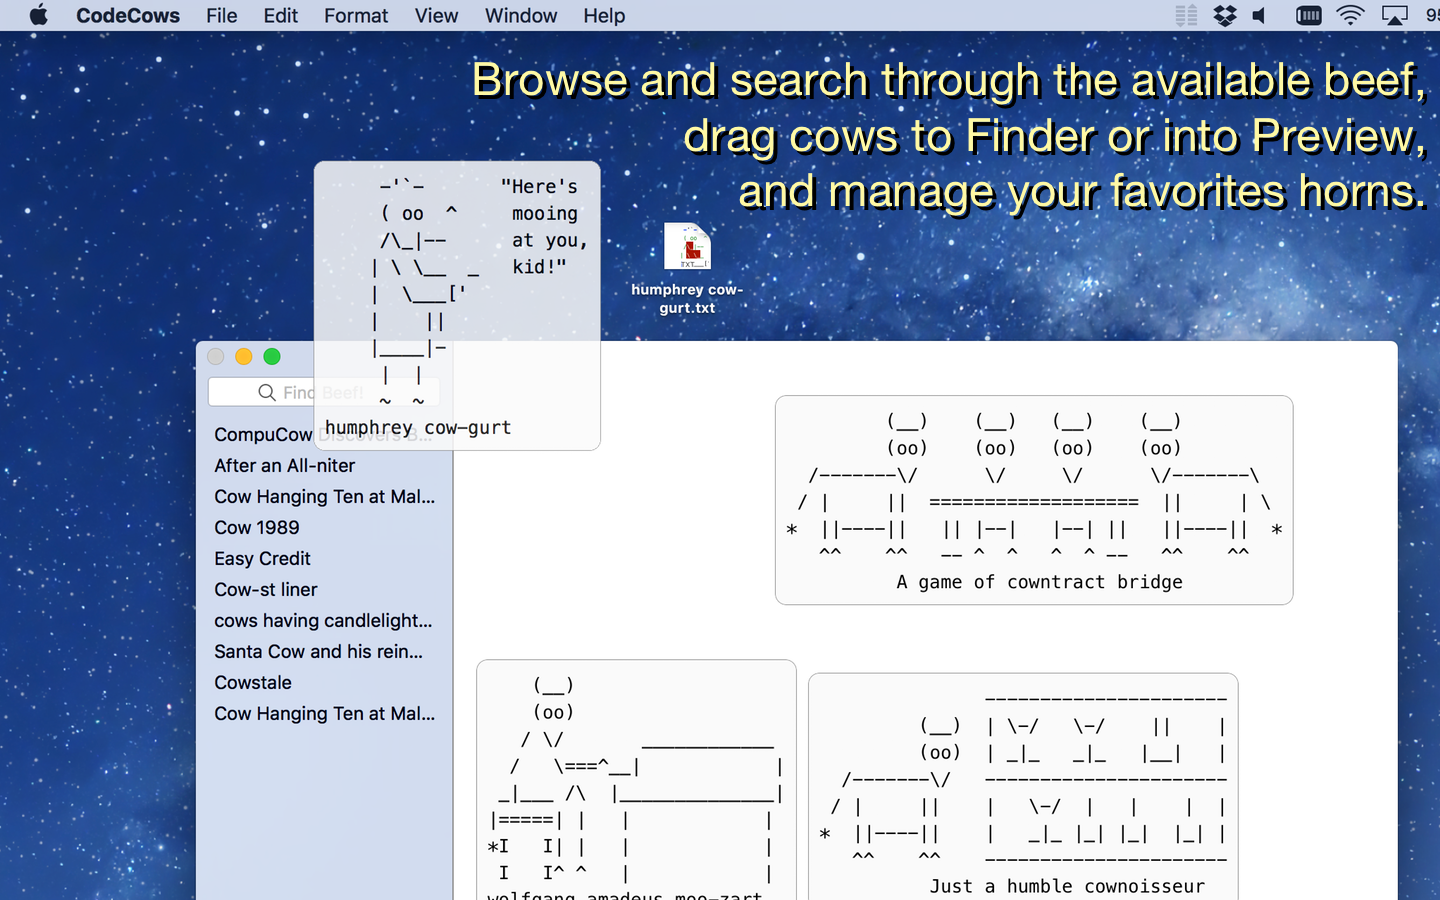Select "Cow 1989" from the sidebar

click(257, 527)
